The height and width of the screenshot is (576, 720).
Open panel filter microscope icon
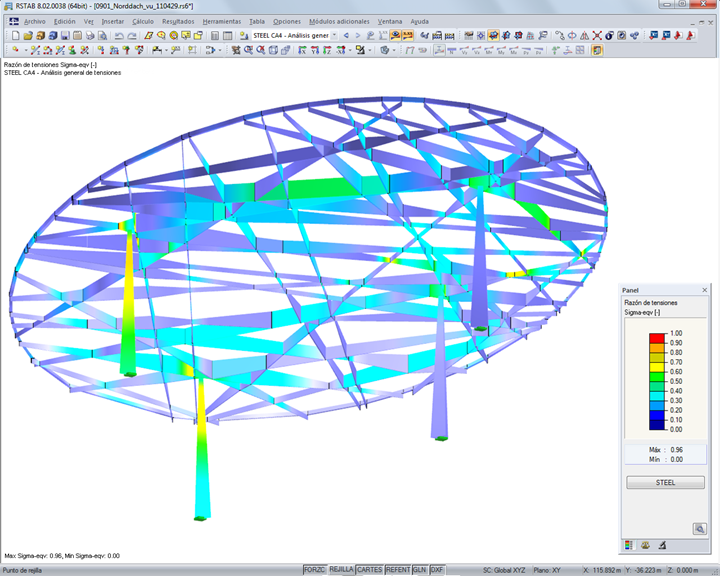(x=662, y=545)
